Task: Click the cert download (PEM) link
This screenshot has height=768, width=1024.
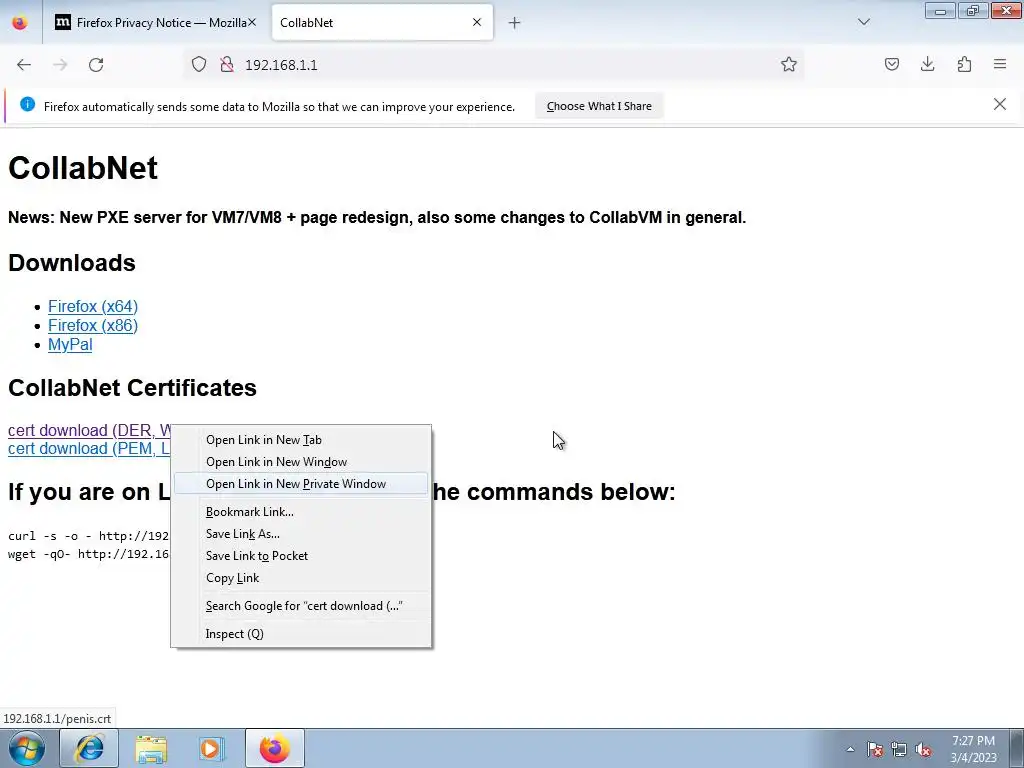Action: (89, 449)
